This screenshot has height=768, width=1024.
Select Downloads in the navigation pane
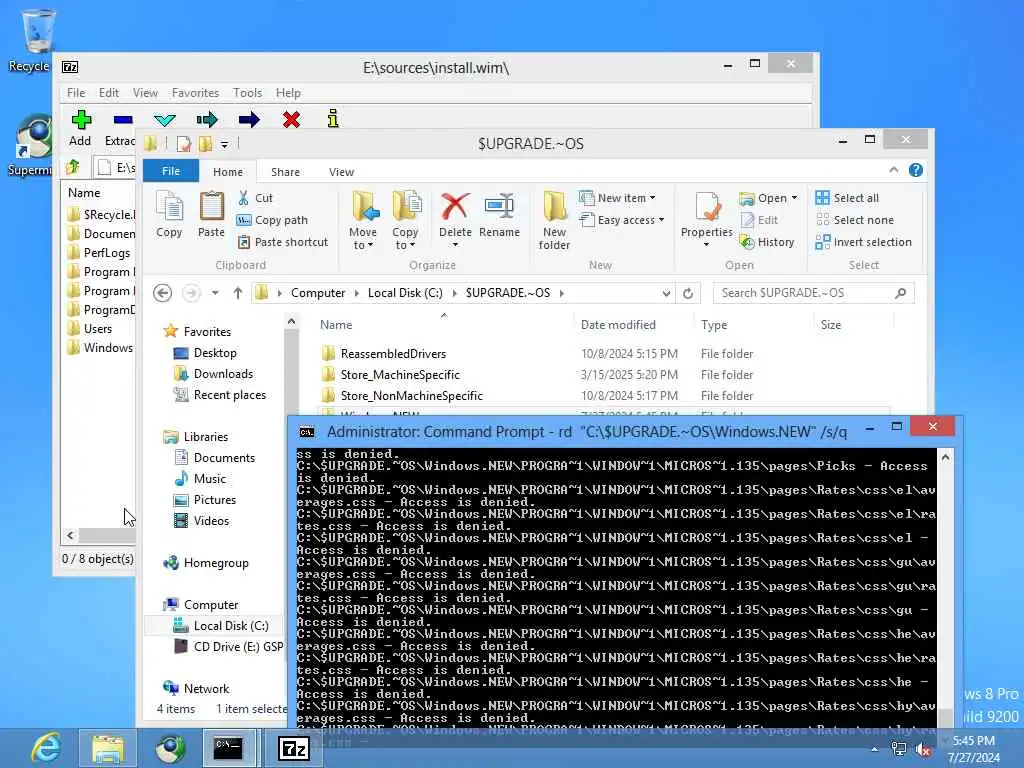tap(223, 374)
